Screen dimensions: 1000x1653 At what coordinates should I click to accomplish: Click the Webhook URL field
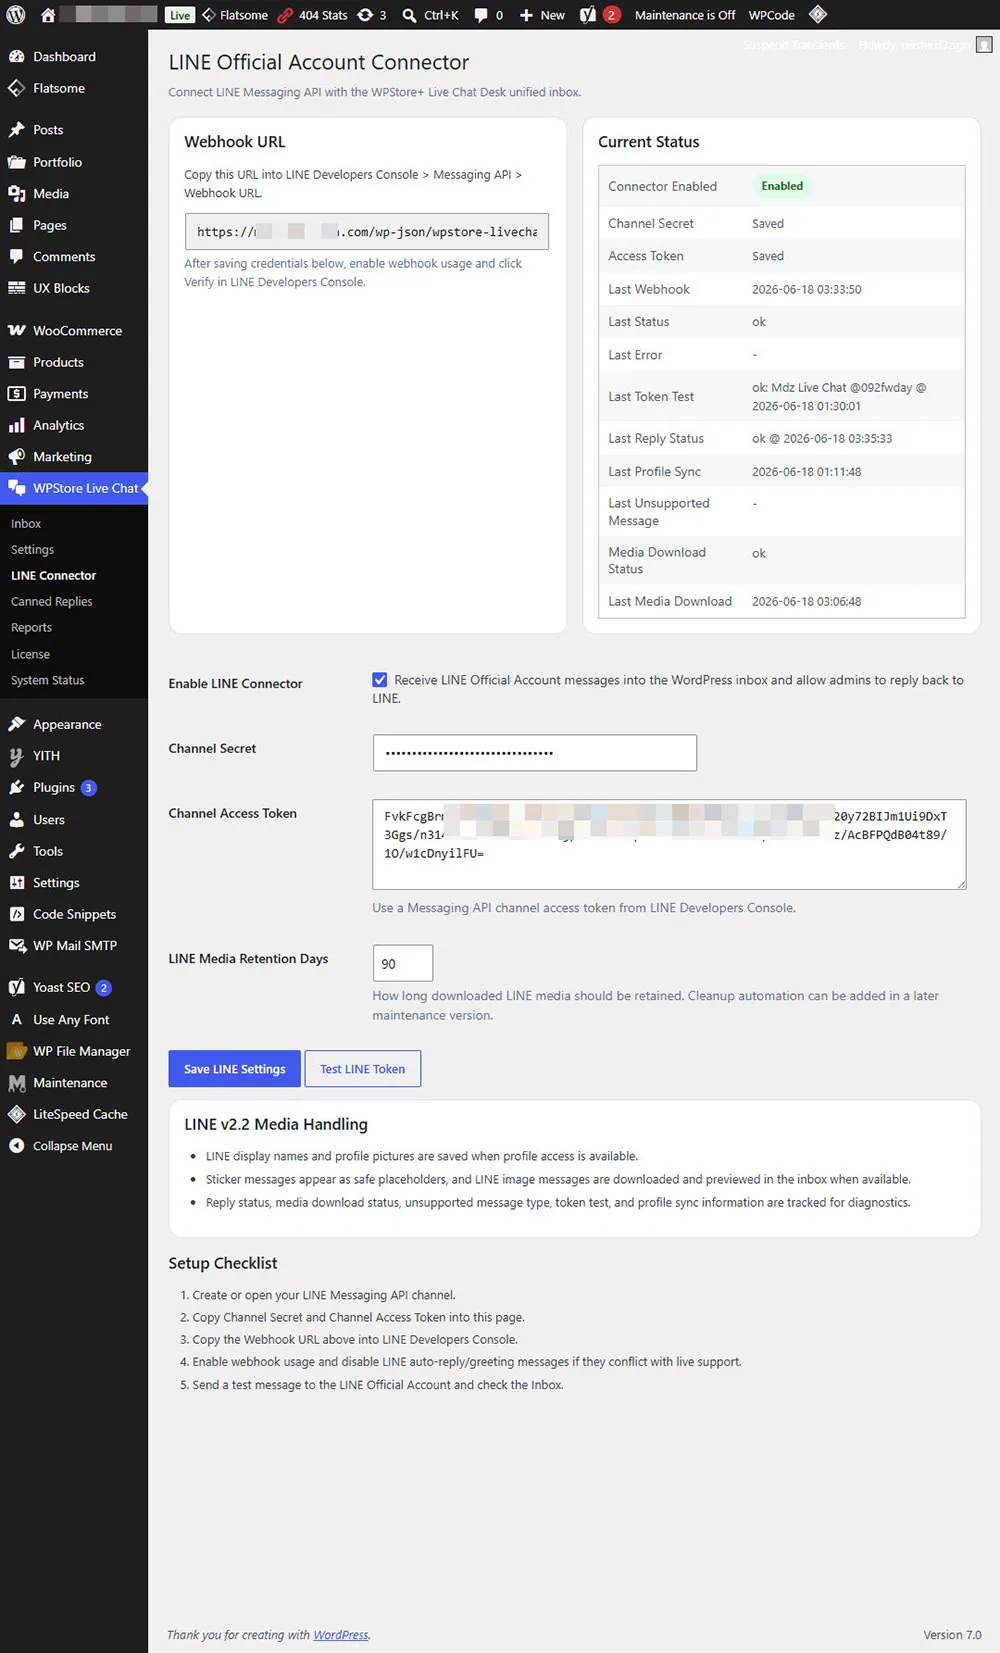point(367,232)
